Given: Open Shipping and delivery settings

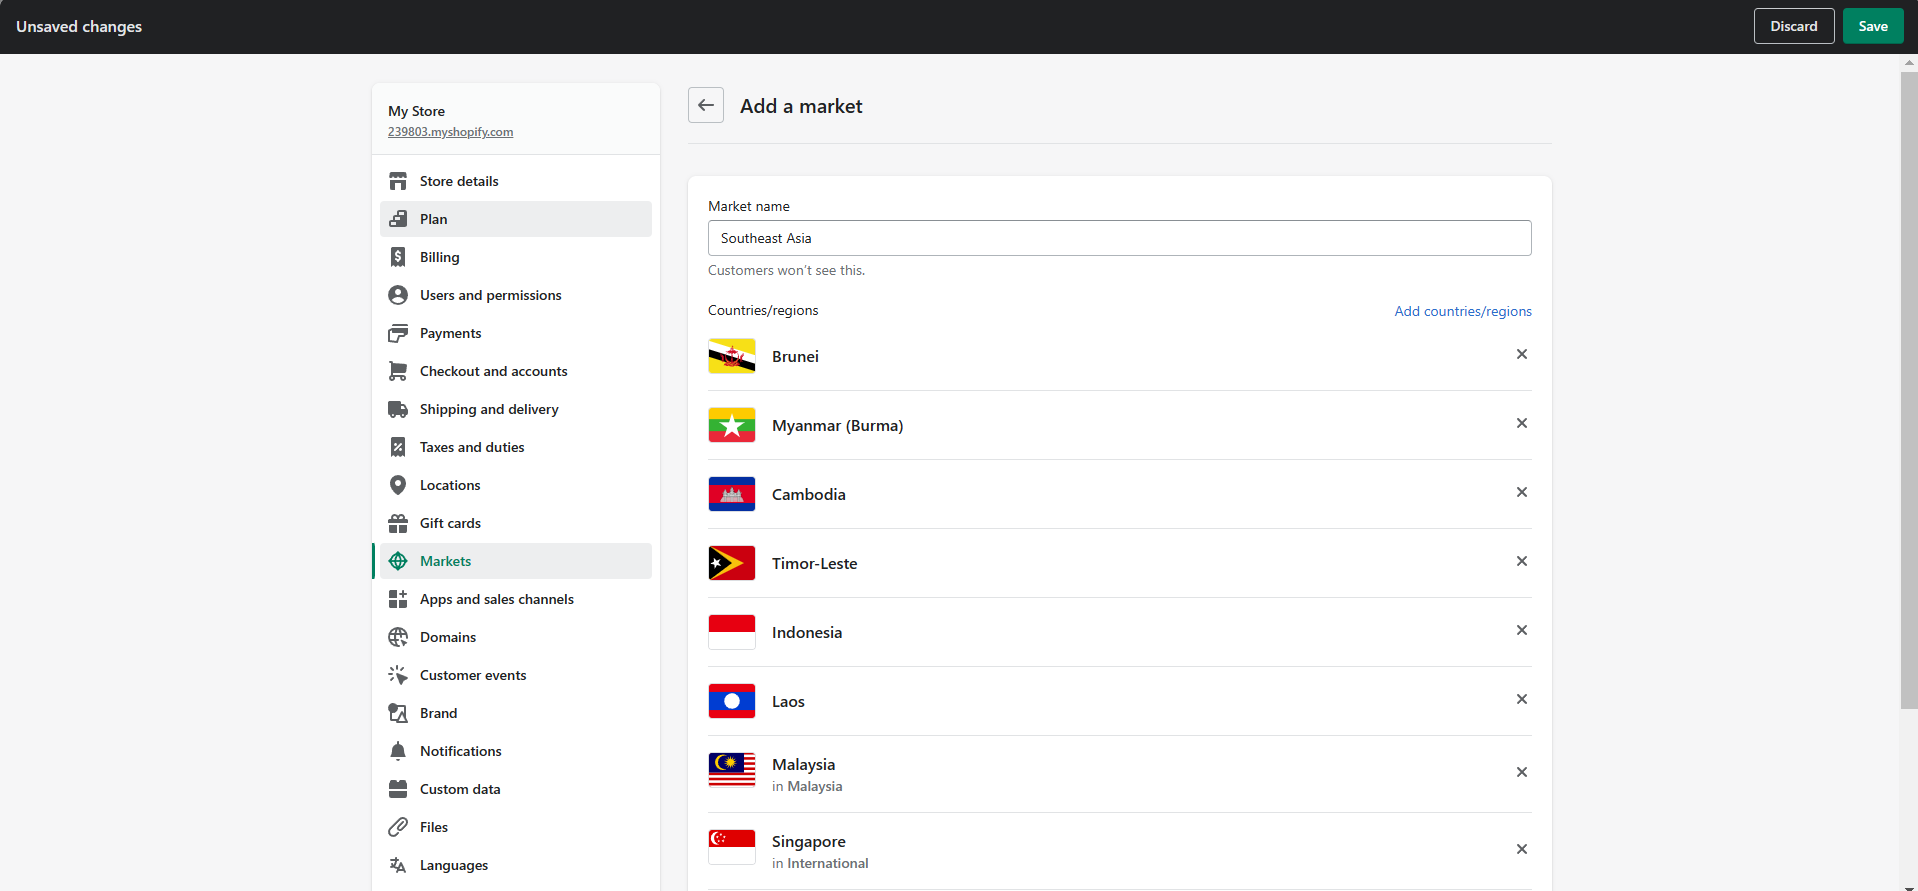Looking at the screenshot, I should (x=516, y=409).
